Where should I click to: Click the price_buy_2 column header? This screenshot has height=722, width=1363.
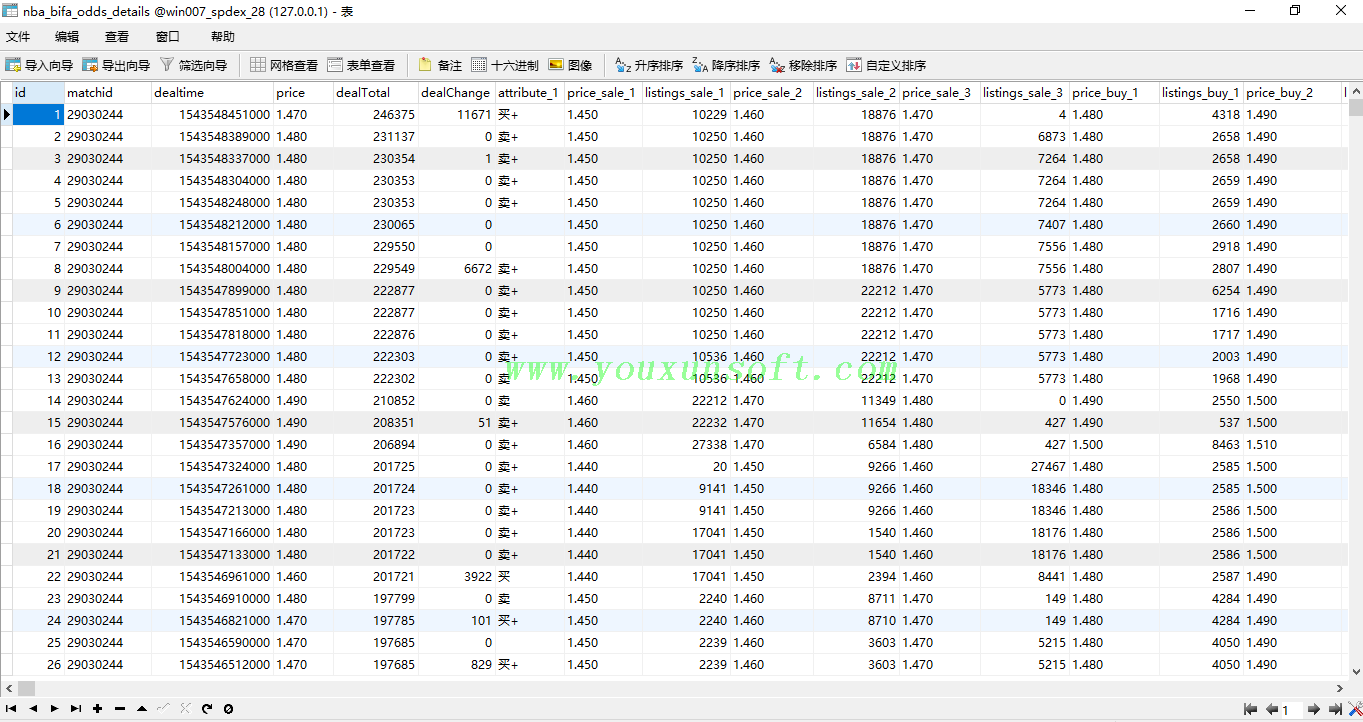point(1293,92)
